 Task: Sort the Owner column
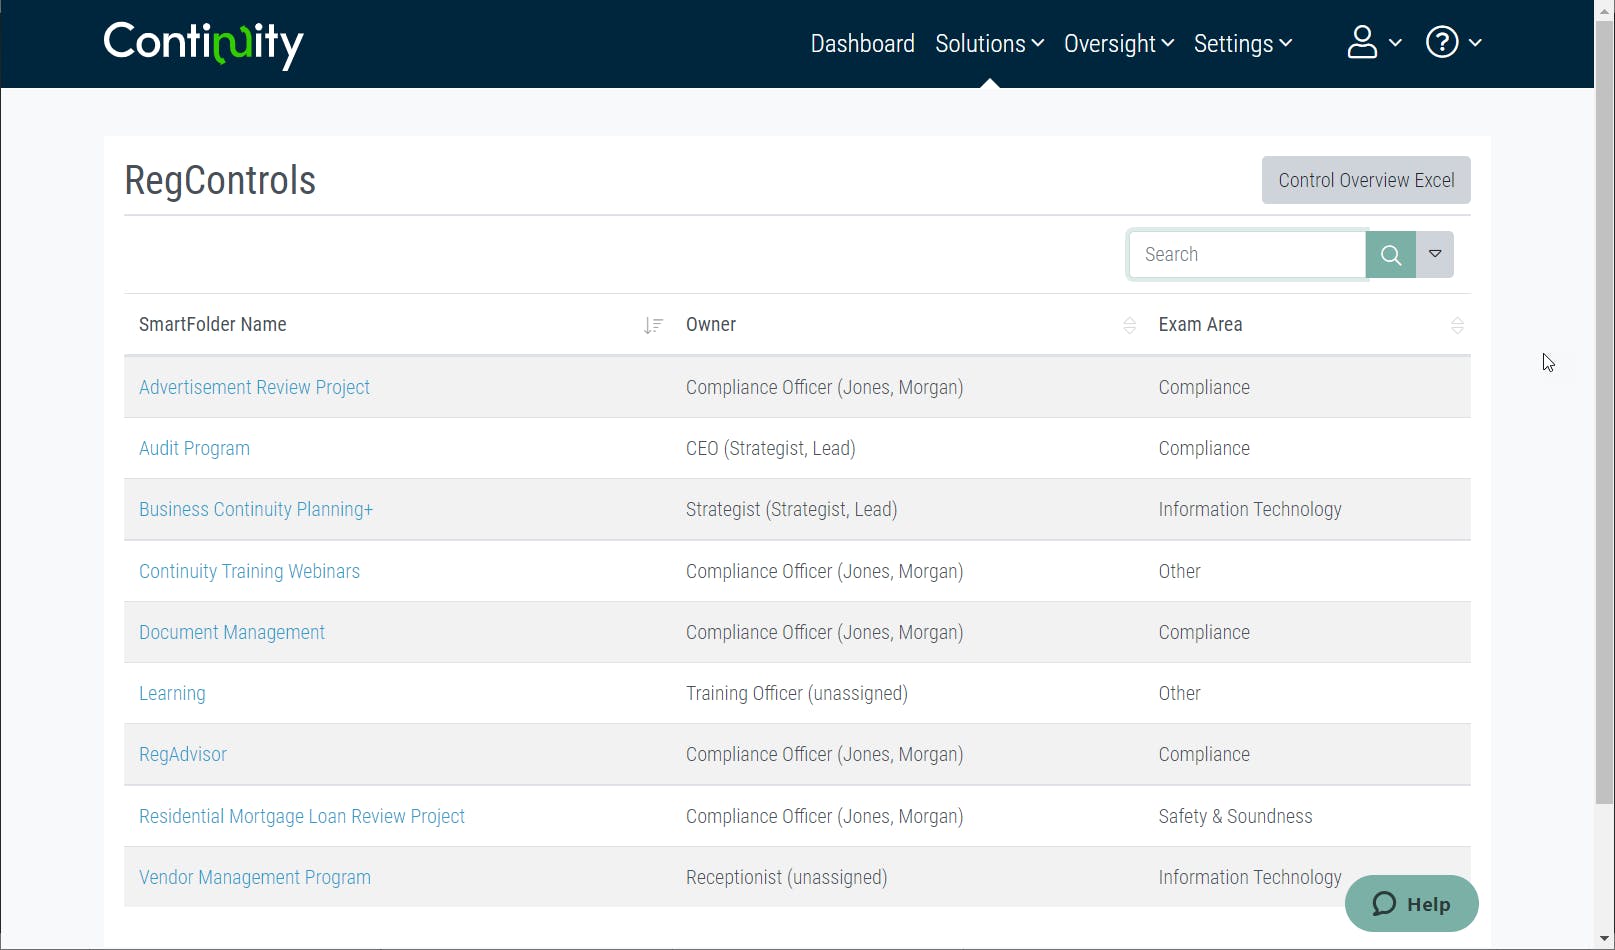click(1129, 325)
